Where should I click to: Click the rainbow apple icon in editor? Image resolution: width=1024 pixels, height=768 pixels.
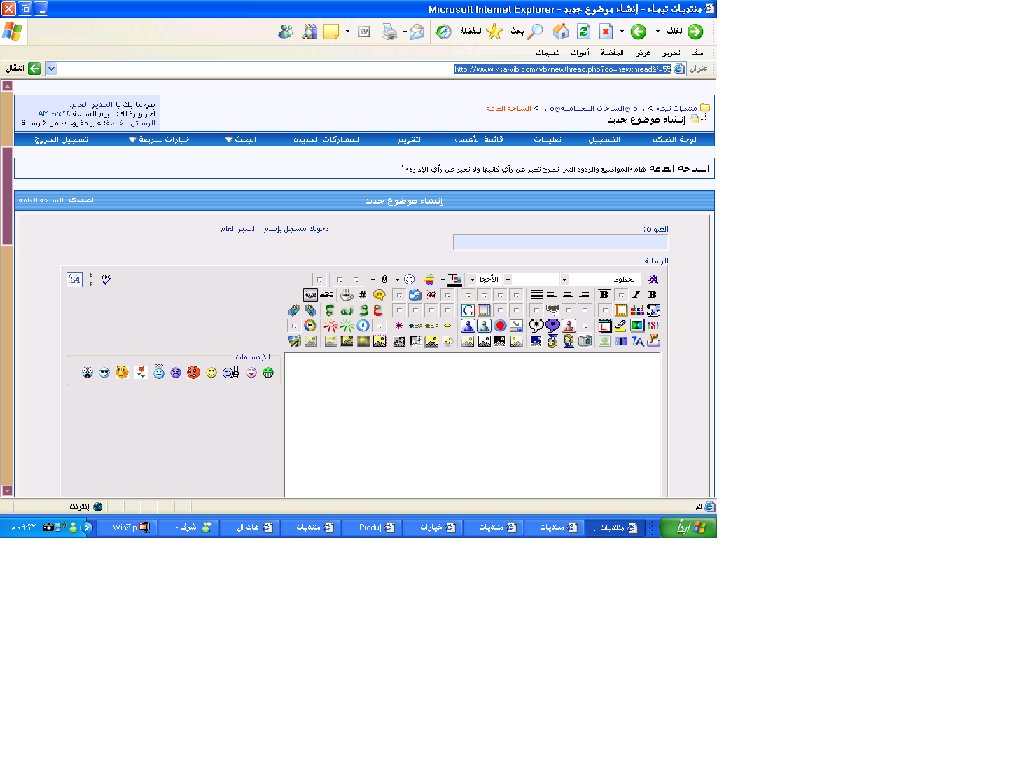click(429, 280)
